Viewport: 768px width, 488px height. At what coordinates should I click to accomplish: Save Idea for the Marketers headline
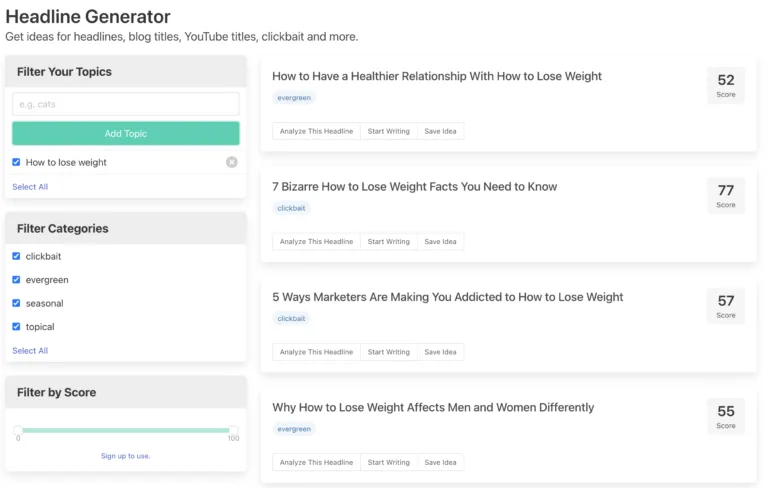440,352
